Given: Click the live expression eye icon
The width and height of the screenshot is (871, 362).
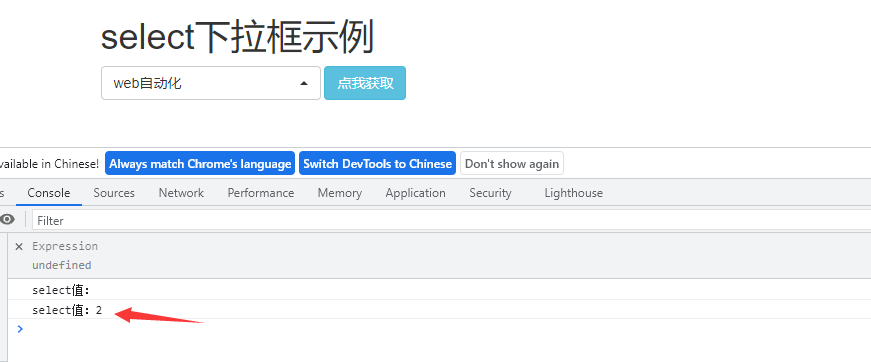Looking at the screenshot, I should click(x=7, y=220).
